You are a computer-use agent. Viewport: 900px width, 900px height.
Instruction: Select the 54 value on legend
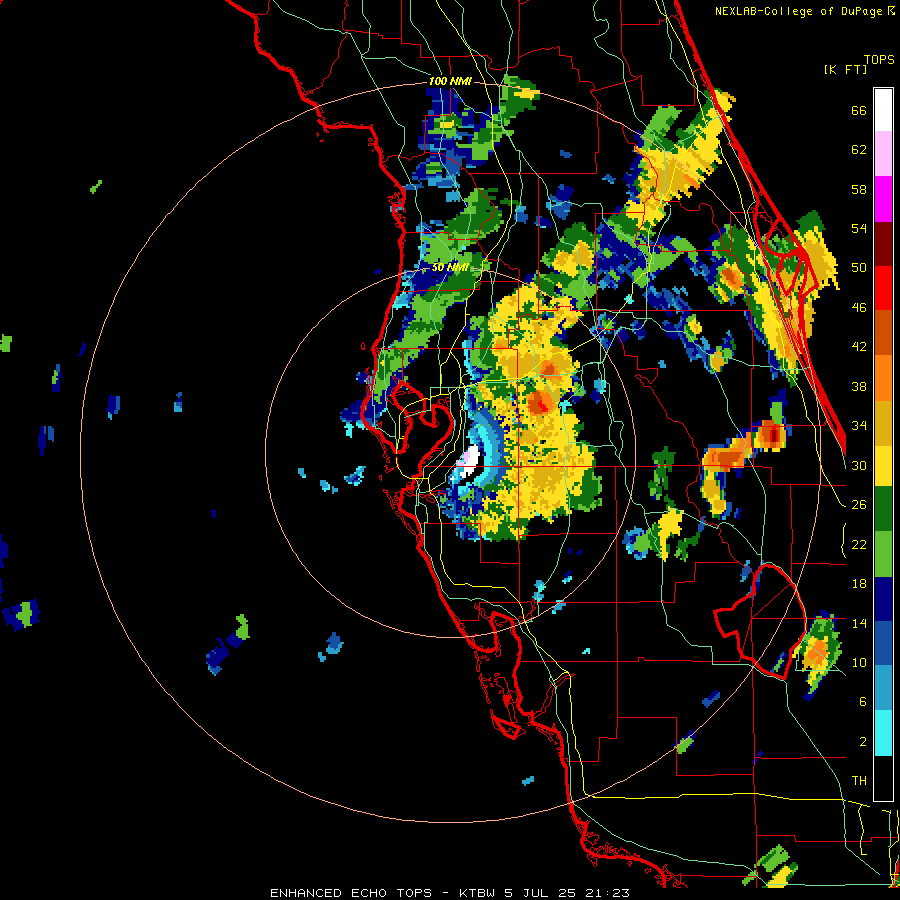pos(859,228)
